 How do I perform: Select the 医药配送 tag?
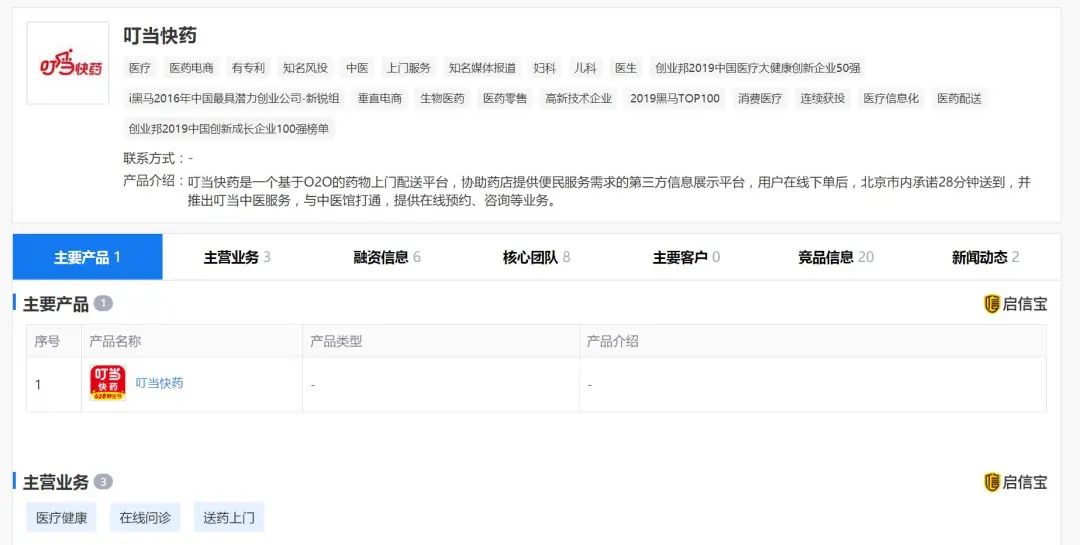(959, 98)
